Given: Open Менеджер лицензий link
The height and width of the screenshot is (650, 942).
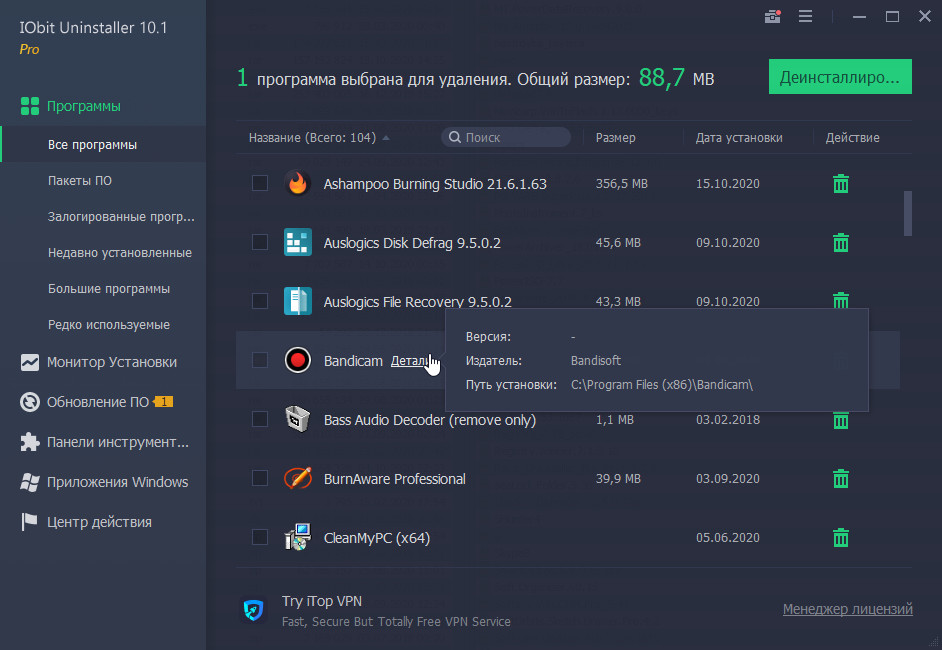Looking at the screenshot, I should [848, 609].
